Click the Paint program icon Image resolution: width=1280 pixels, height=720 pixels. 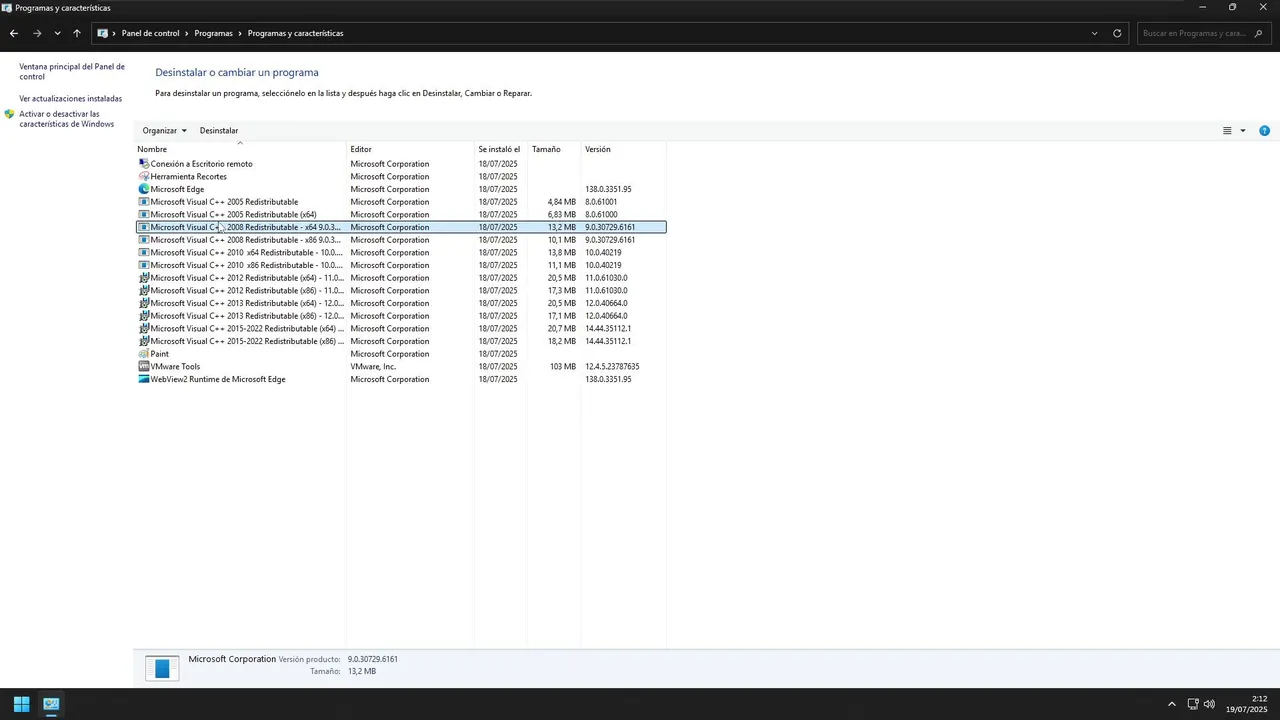click(x=144, y=354)
